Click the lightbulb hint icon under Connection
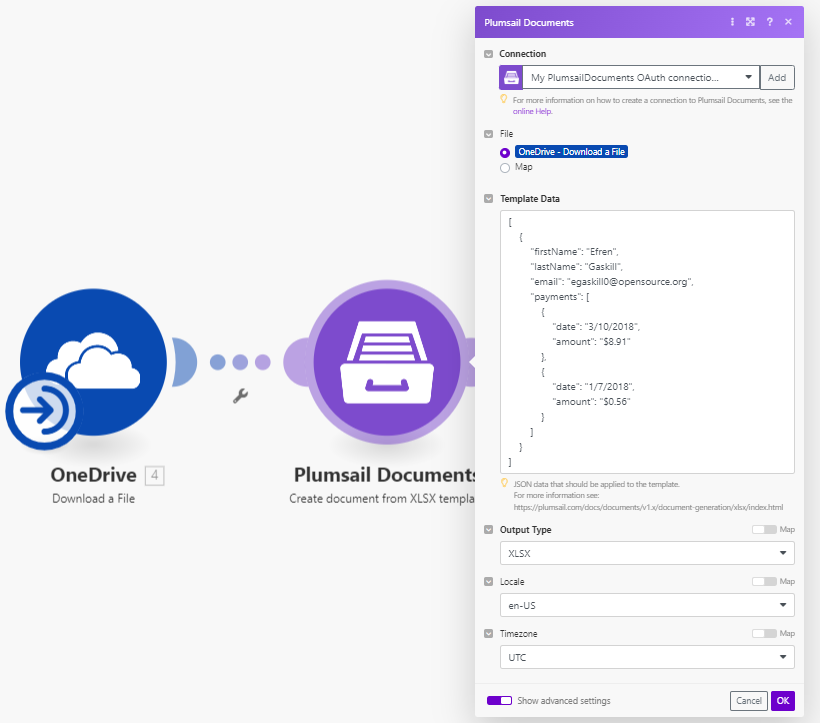The image size is (820, 723). coord(504,99)
